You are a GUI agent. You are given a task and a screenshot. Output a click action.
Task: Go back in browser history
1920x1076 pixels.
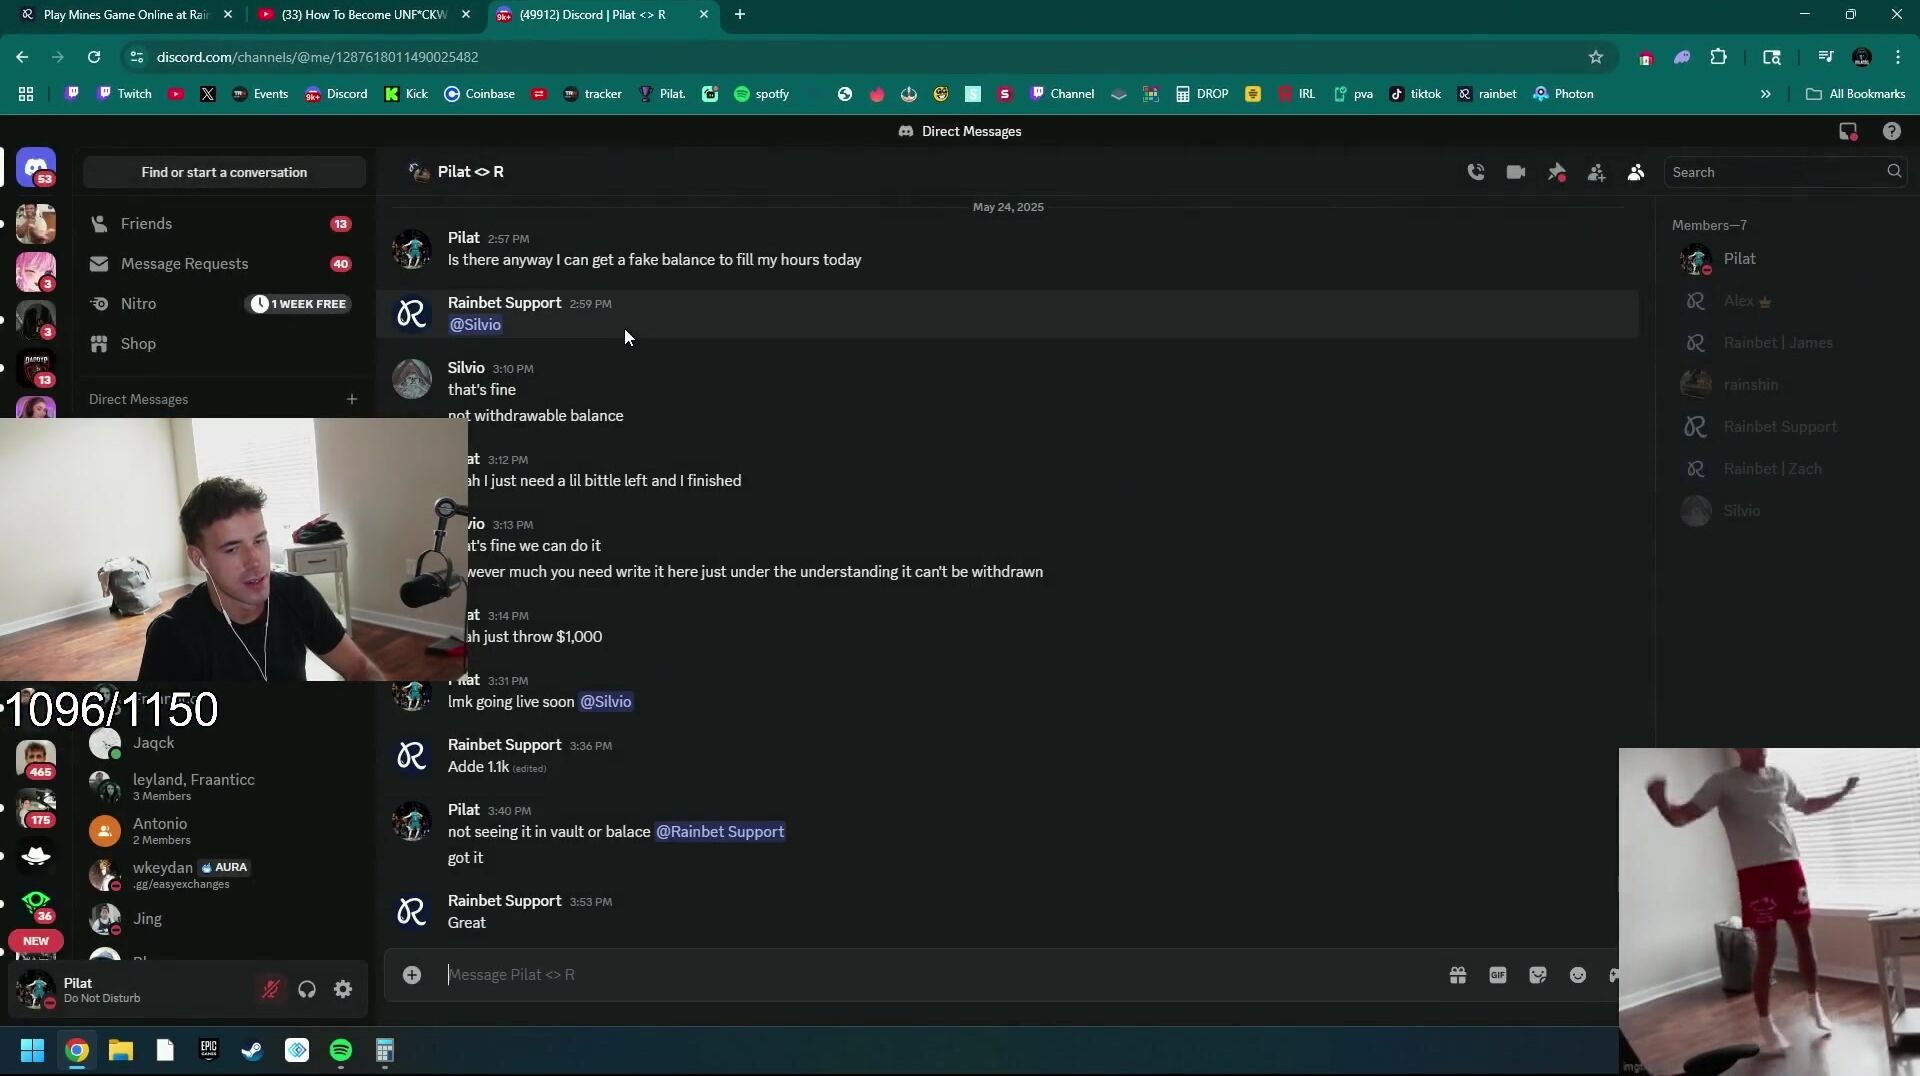pos(22,57)
